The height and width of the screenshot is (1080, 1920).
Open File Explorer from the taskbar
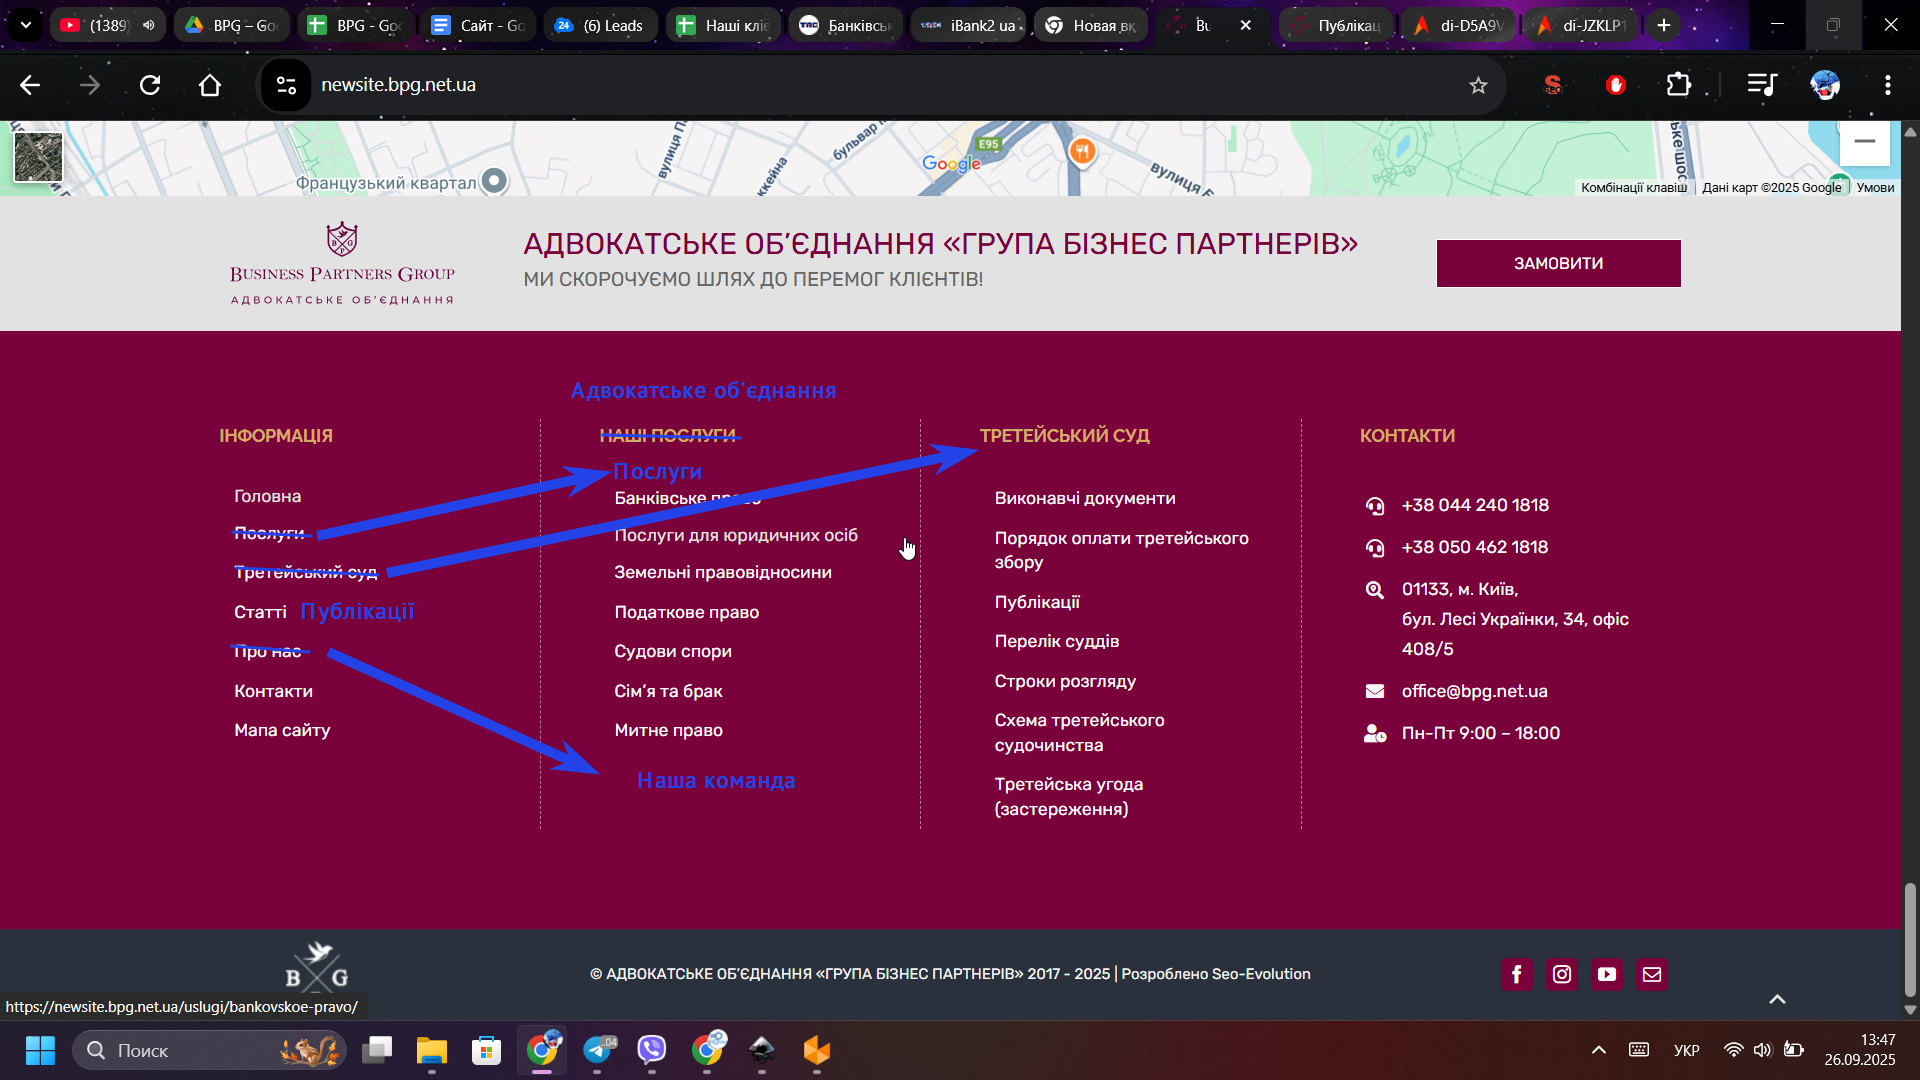pos(432,1050)
